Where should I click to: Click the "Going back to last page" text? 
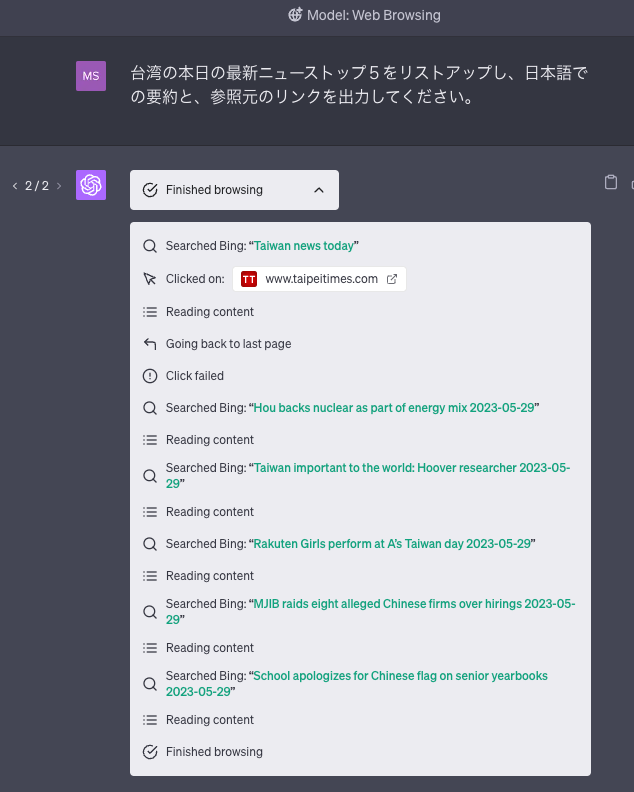tap(228, 344)
